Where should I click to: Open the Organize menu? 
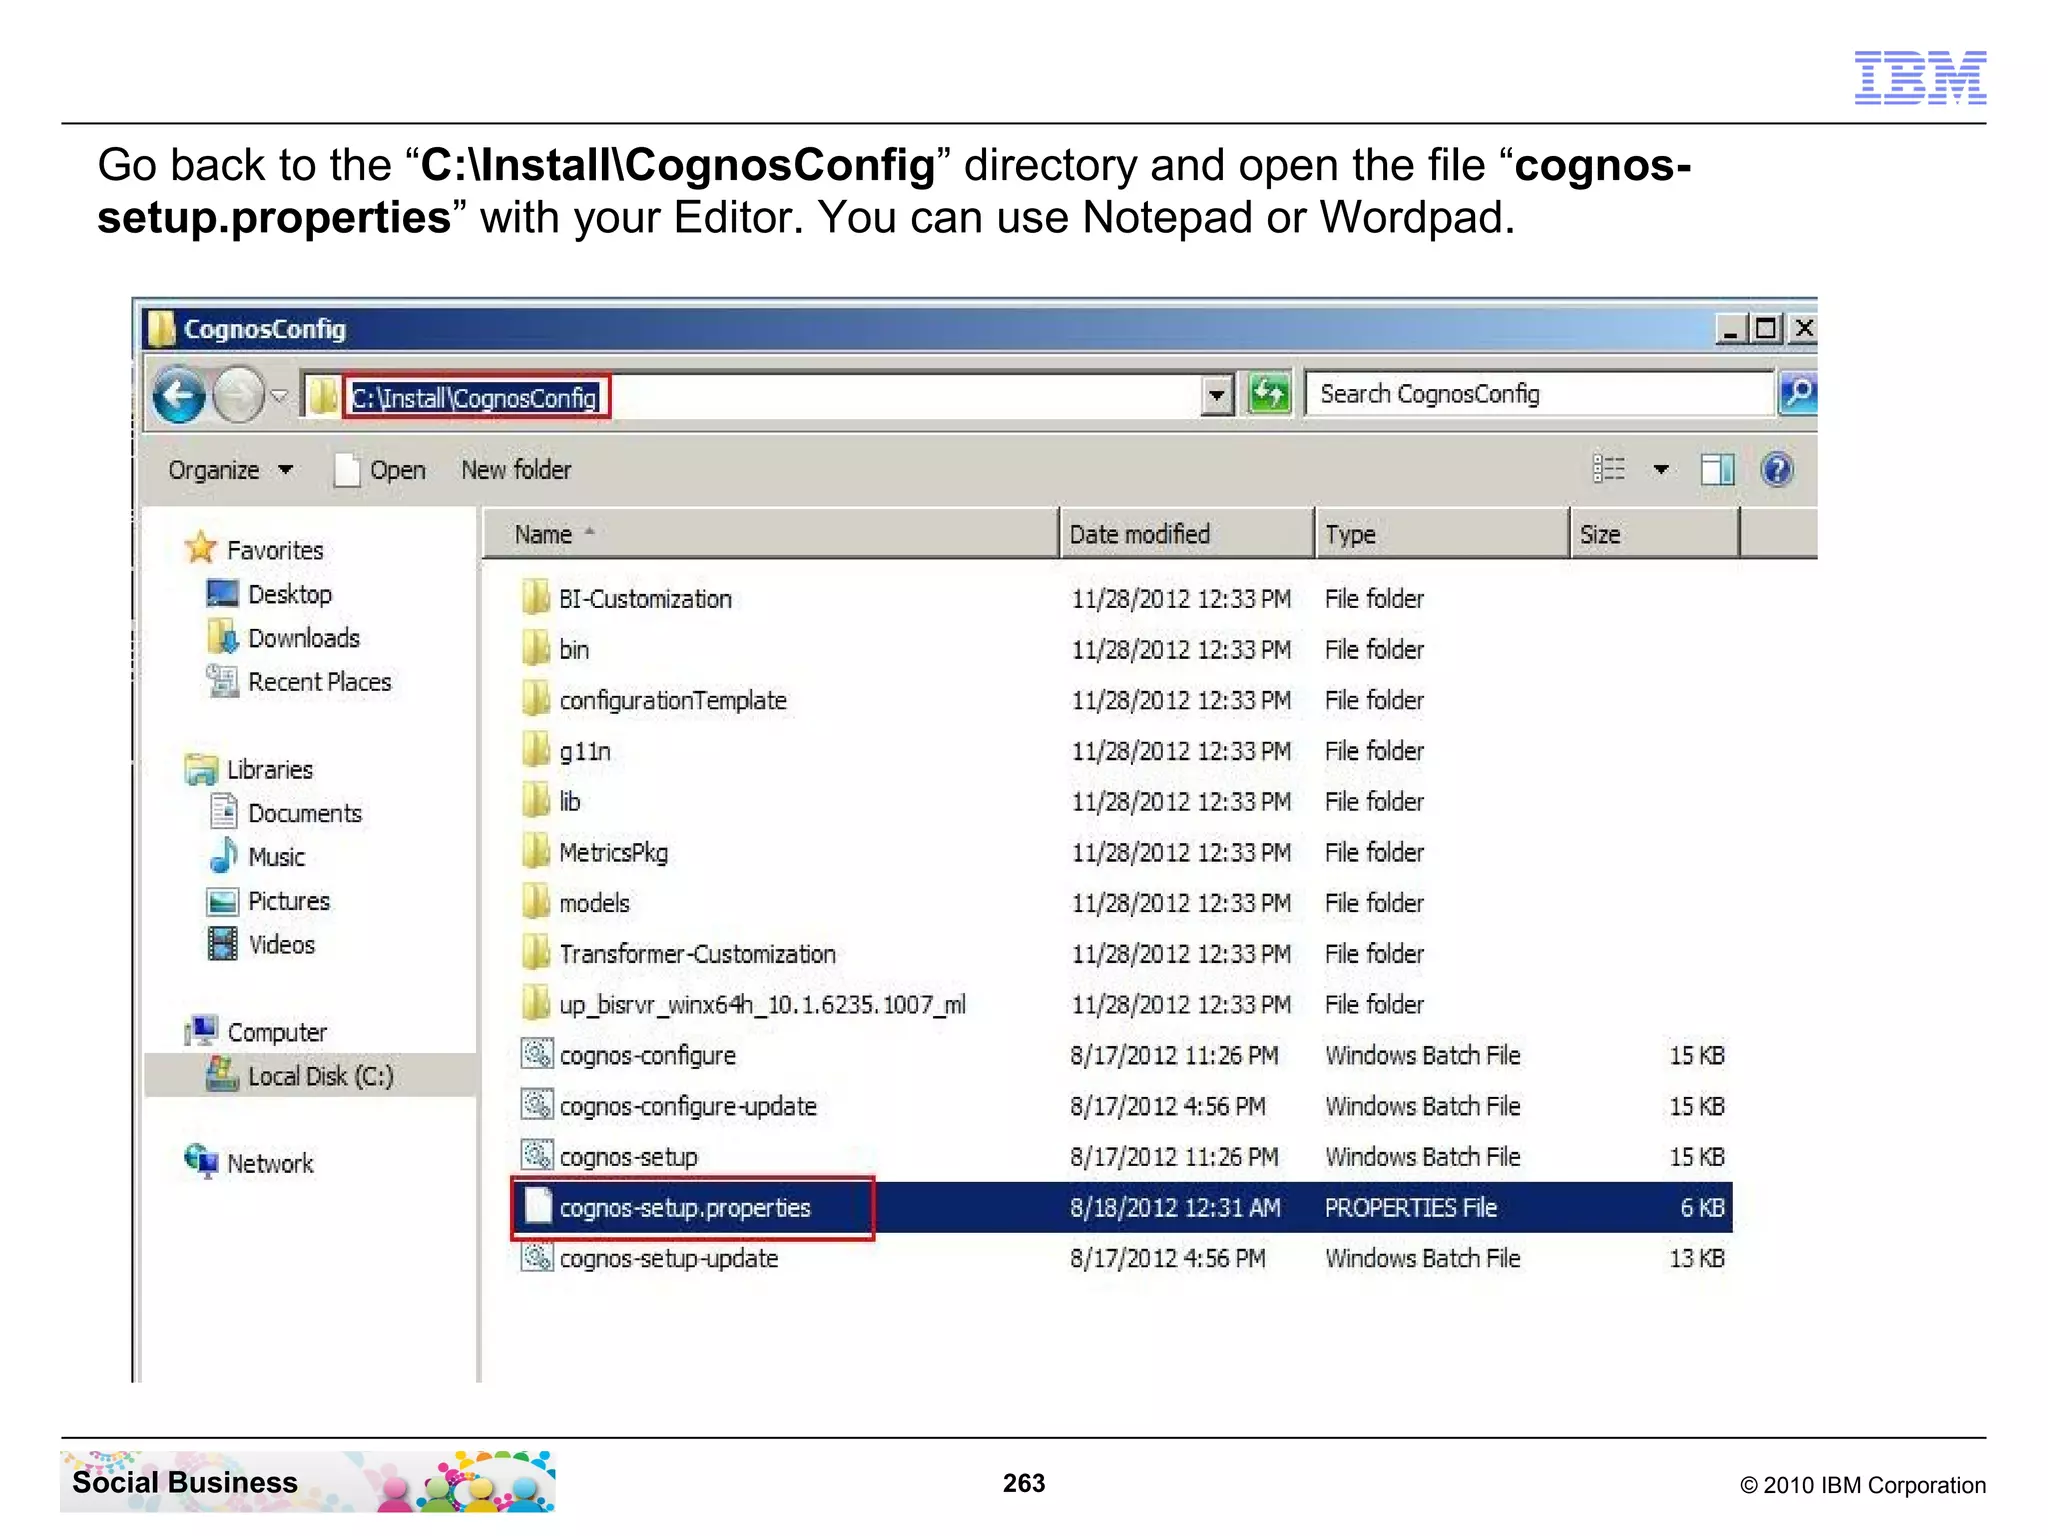coord(230,470)
